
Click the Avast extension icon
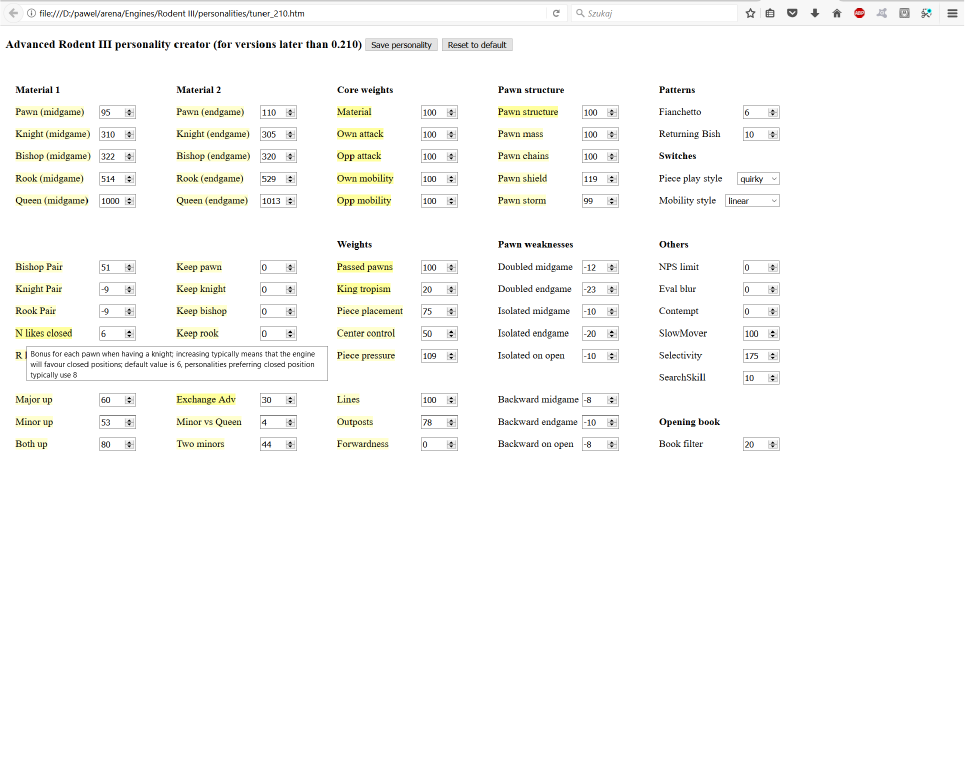click(882, 13)
